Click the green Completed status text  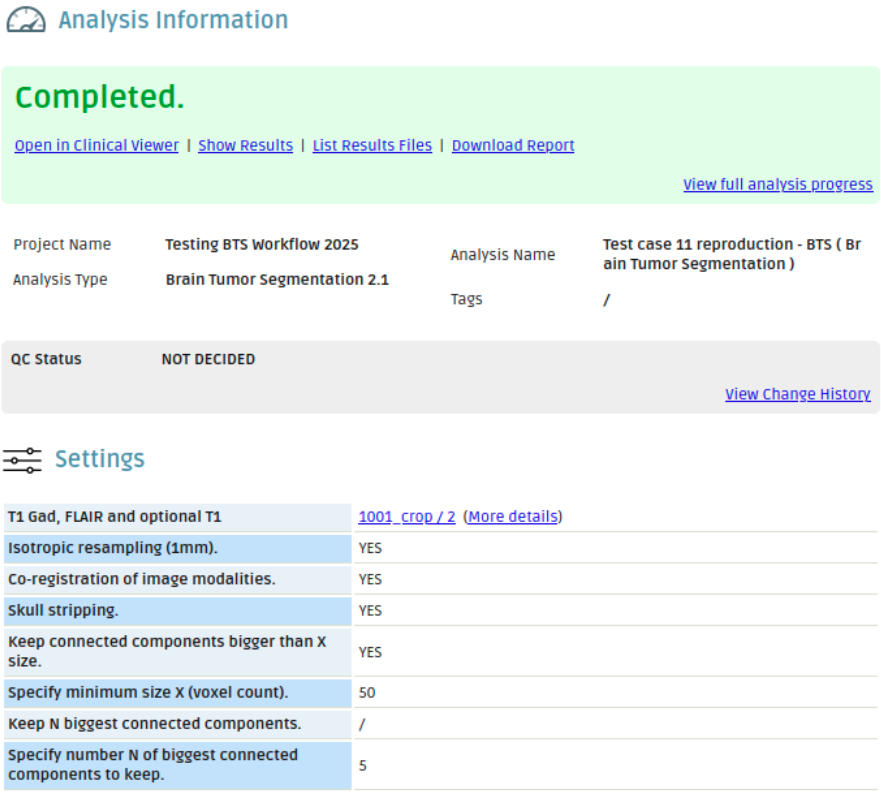[x=100, y=98]
